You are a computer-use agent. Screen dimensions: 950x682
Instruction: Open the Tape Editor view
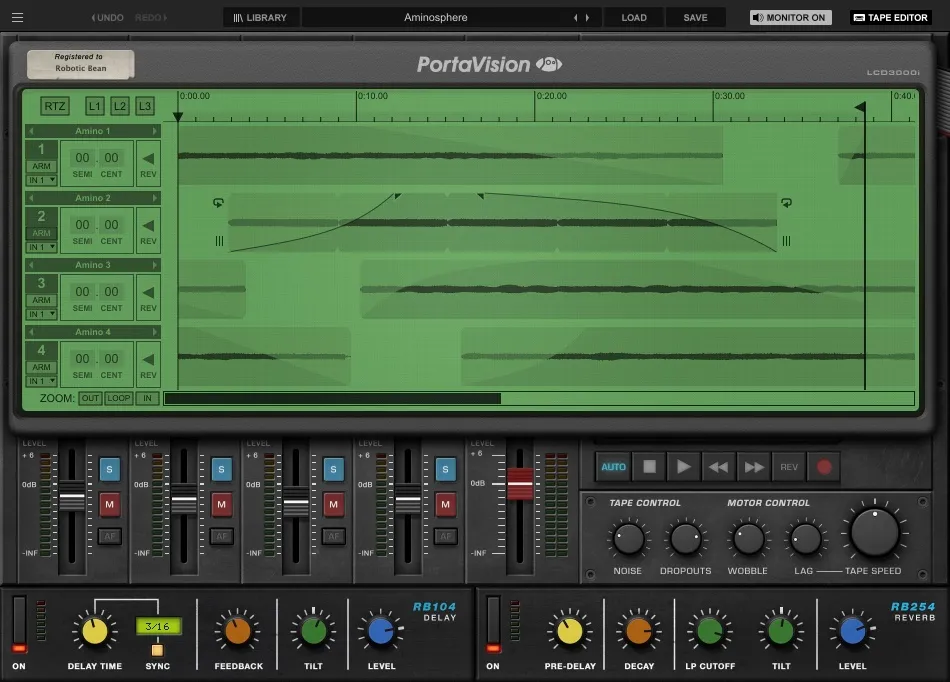[x=891, y=18]
